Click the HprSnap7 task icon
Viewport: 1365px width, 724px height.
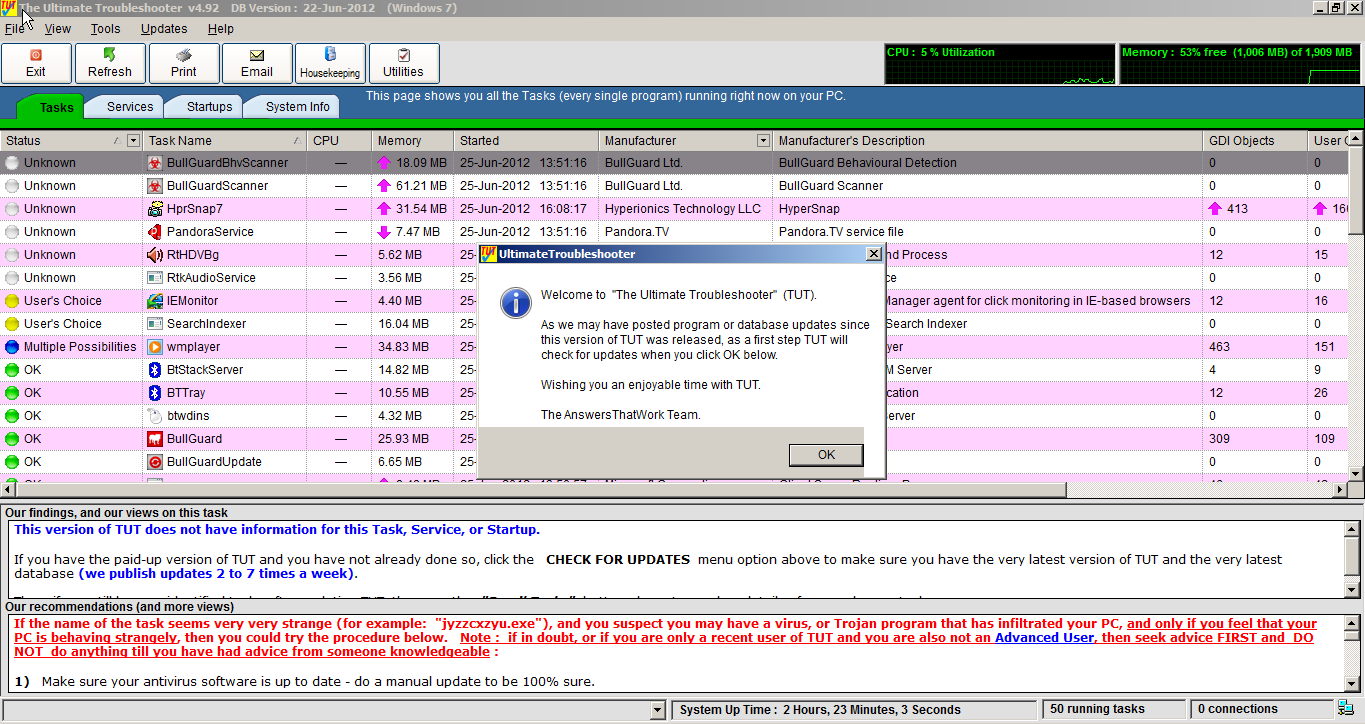pyautogui.click(x=155, y=208)
